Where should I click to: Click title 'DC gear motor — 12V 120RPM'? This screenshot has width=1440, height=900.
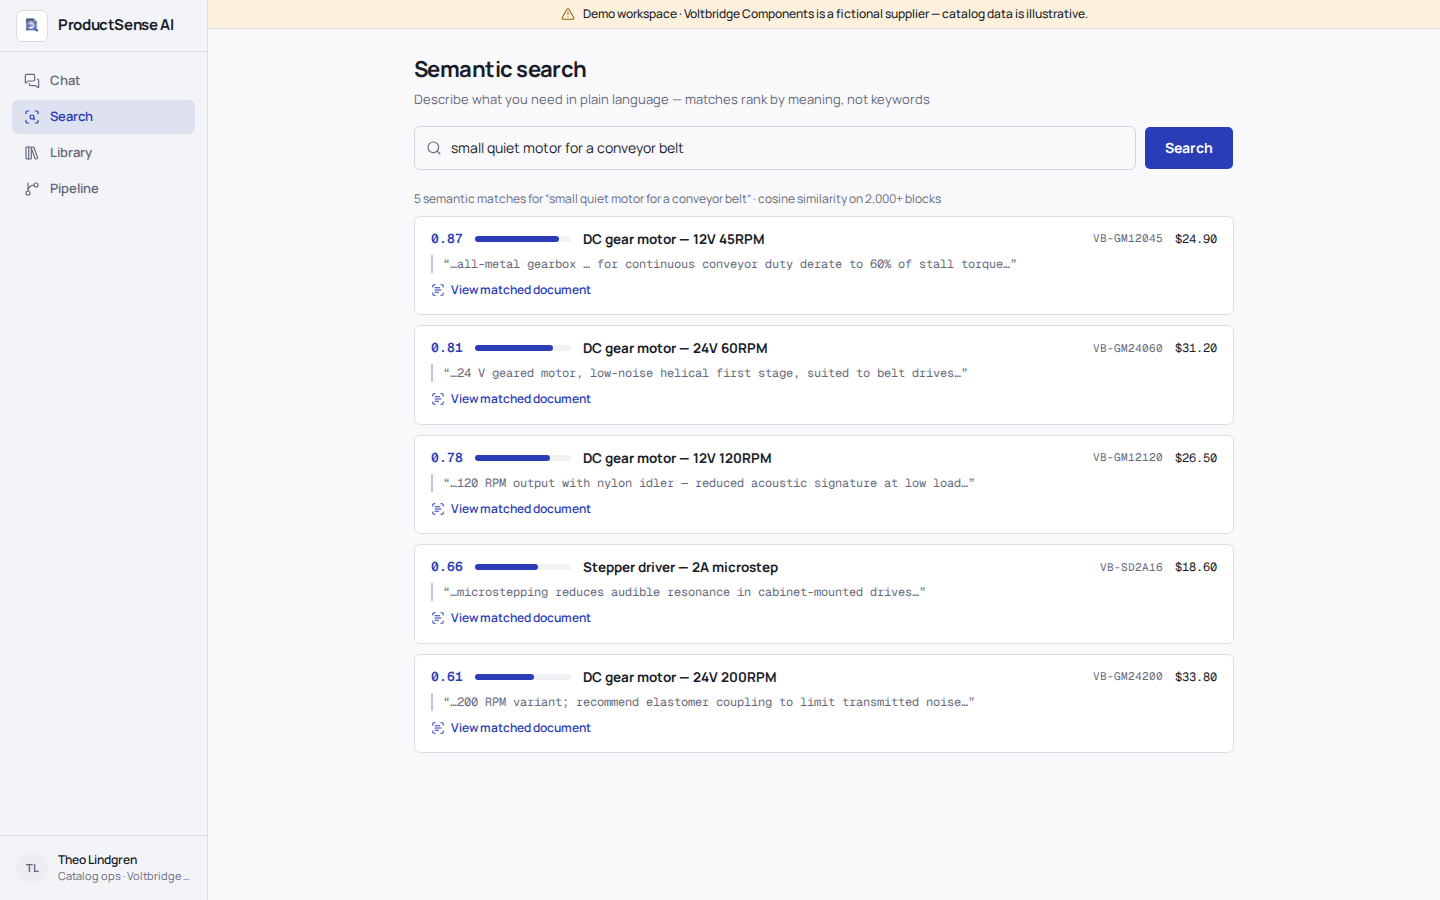(677, 458)
